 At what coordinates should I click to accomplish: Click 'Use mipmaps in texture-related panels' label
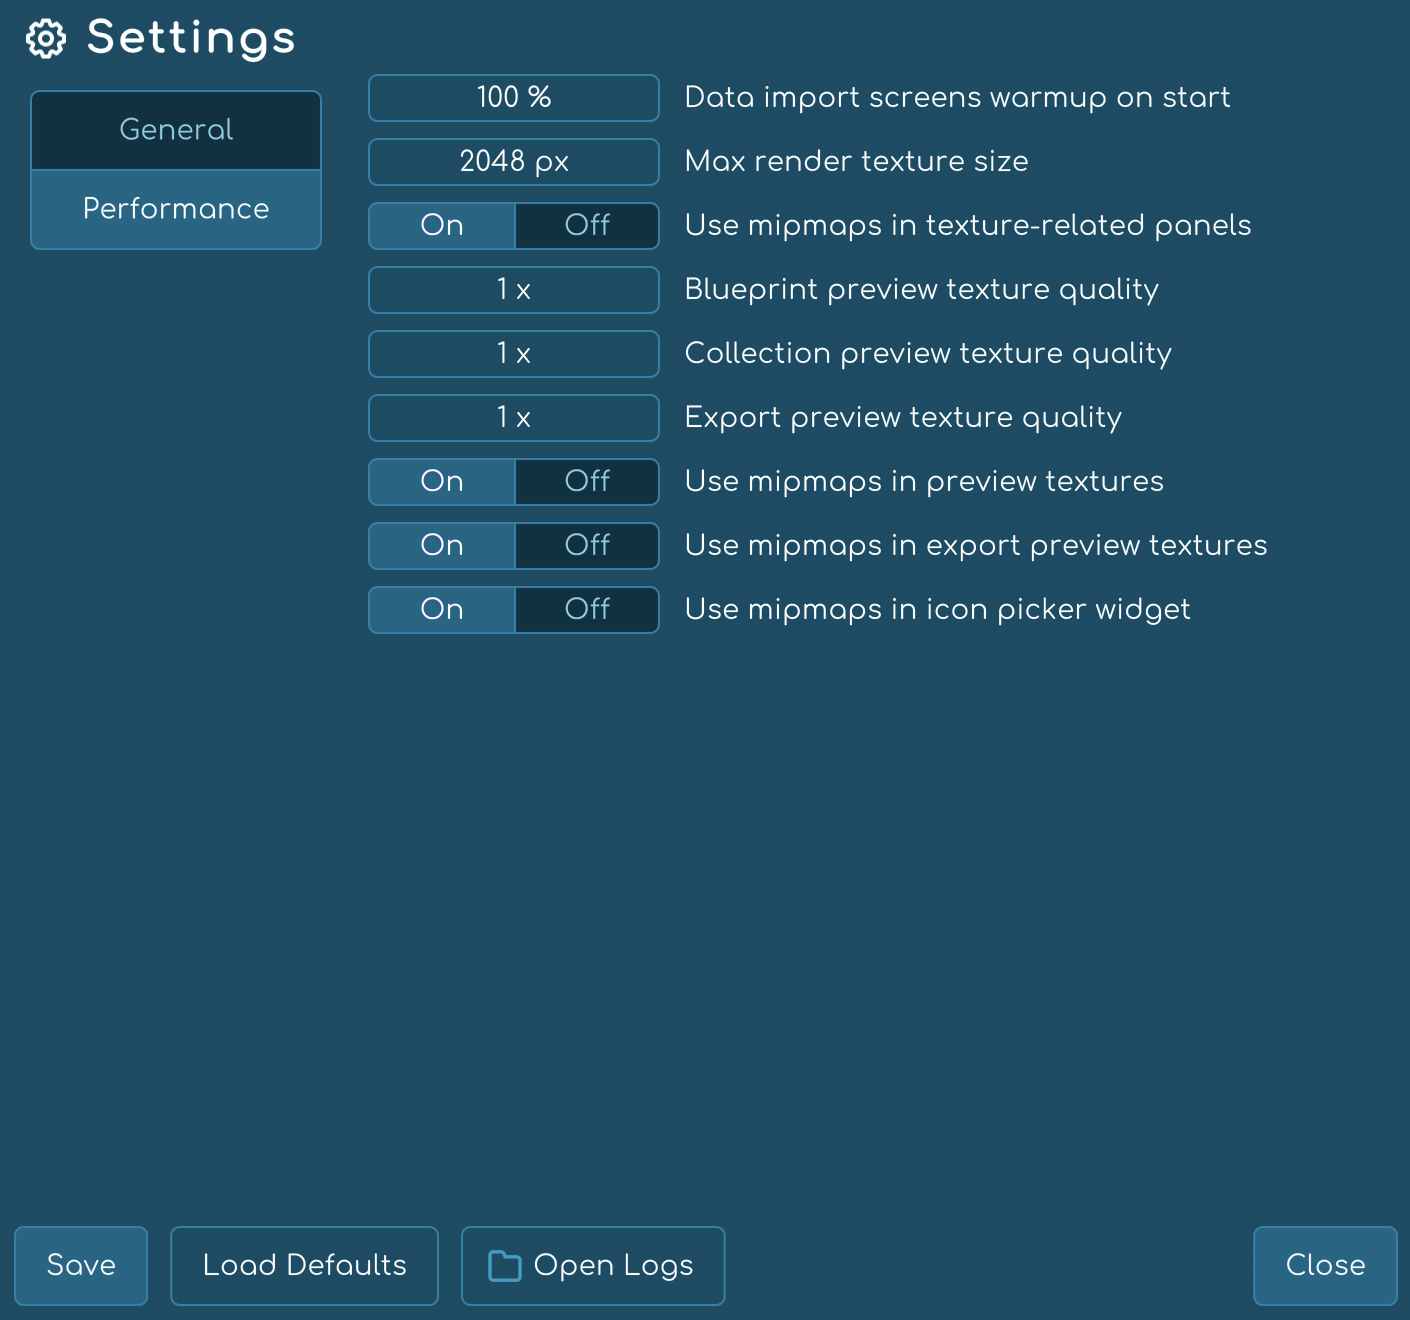tap(967, 226)
